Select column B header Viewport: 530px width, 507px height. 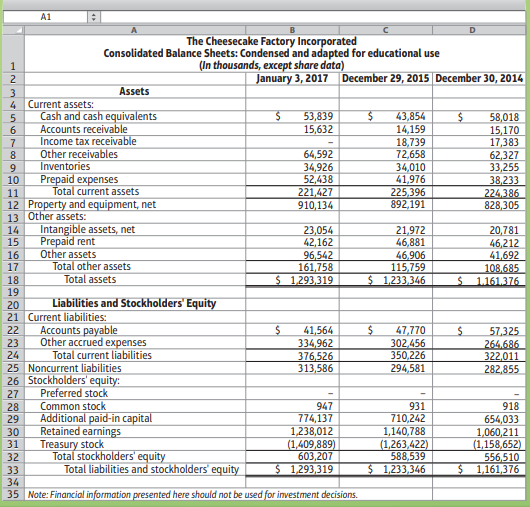coord(292,30)
